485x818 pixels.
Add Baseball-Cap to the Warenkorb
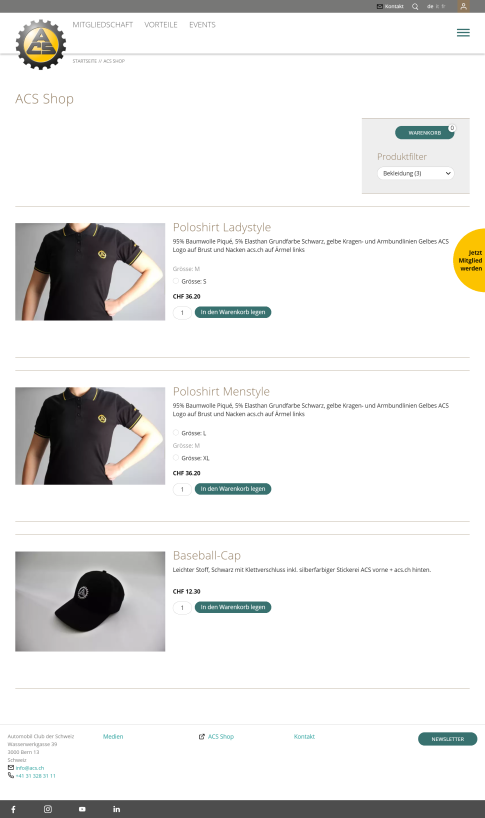(x=233, y=607)
